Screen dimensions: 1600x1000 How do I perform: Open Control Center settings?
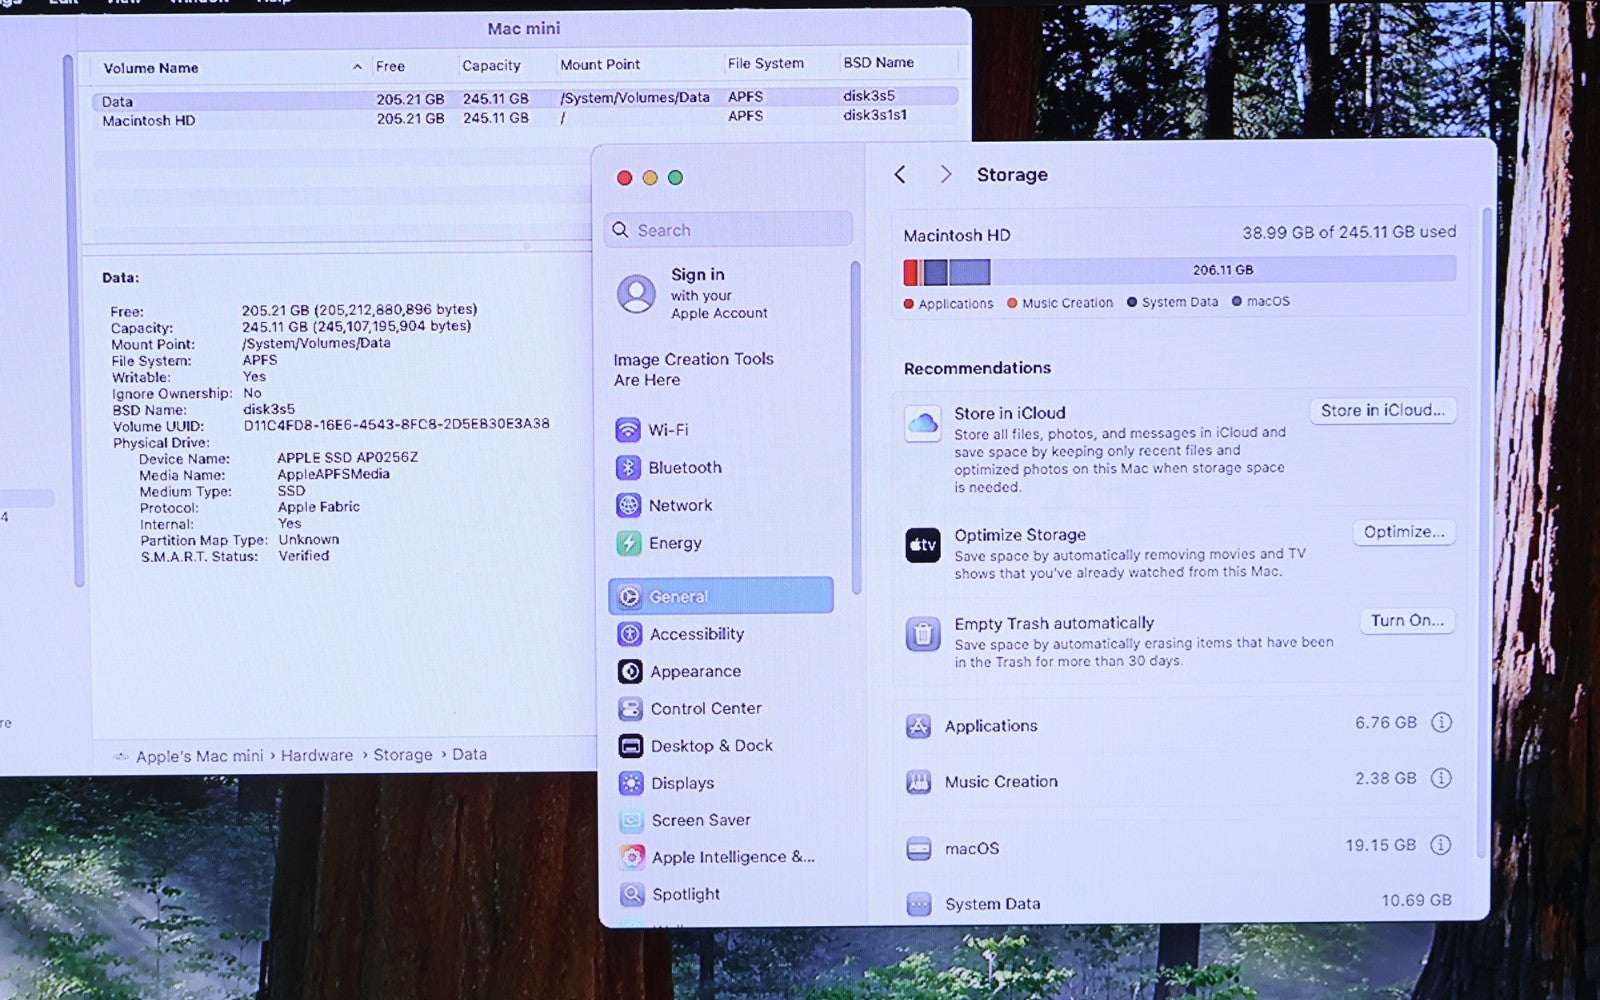(x=705, y=709)
